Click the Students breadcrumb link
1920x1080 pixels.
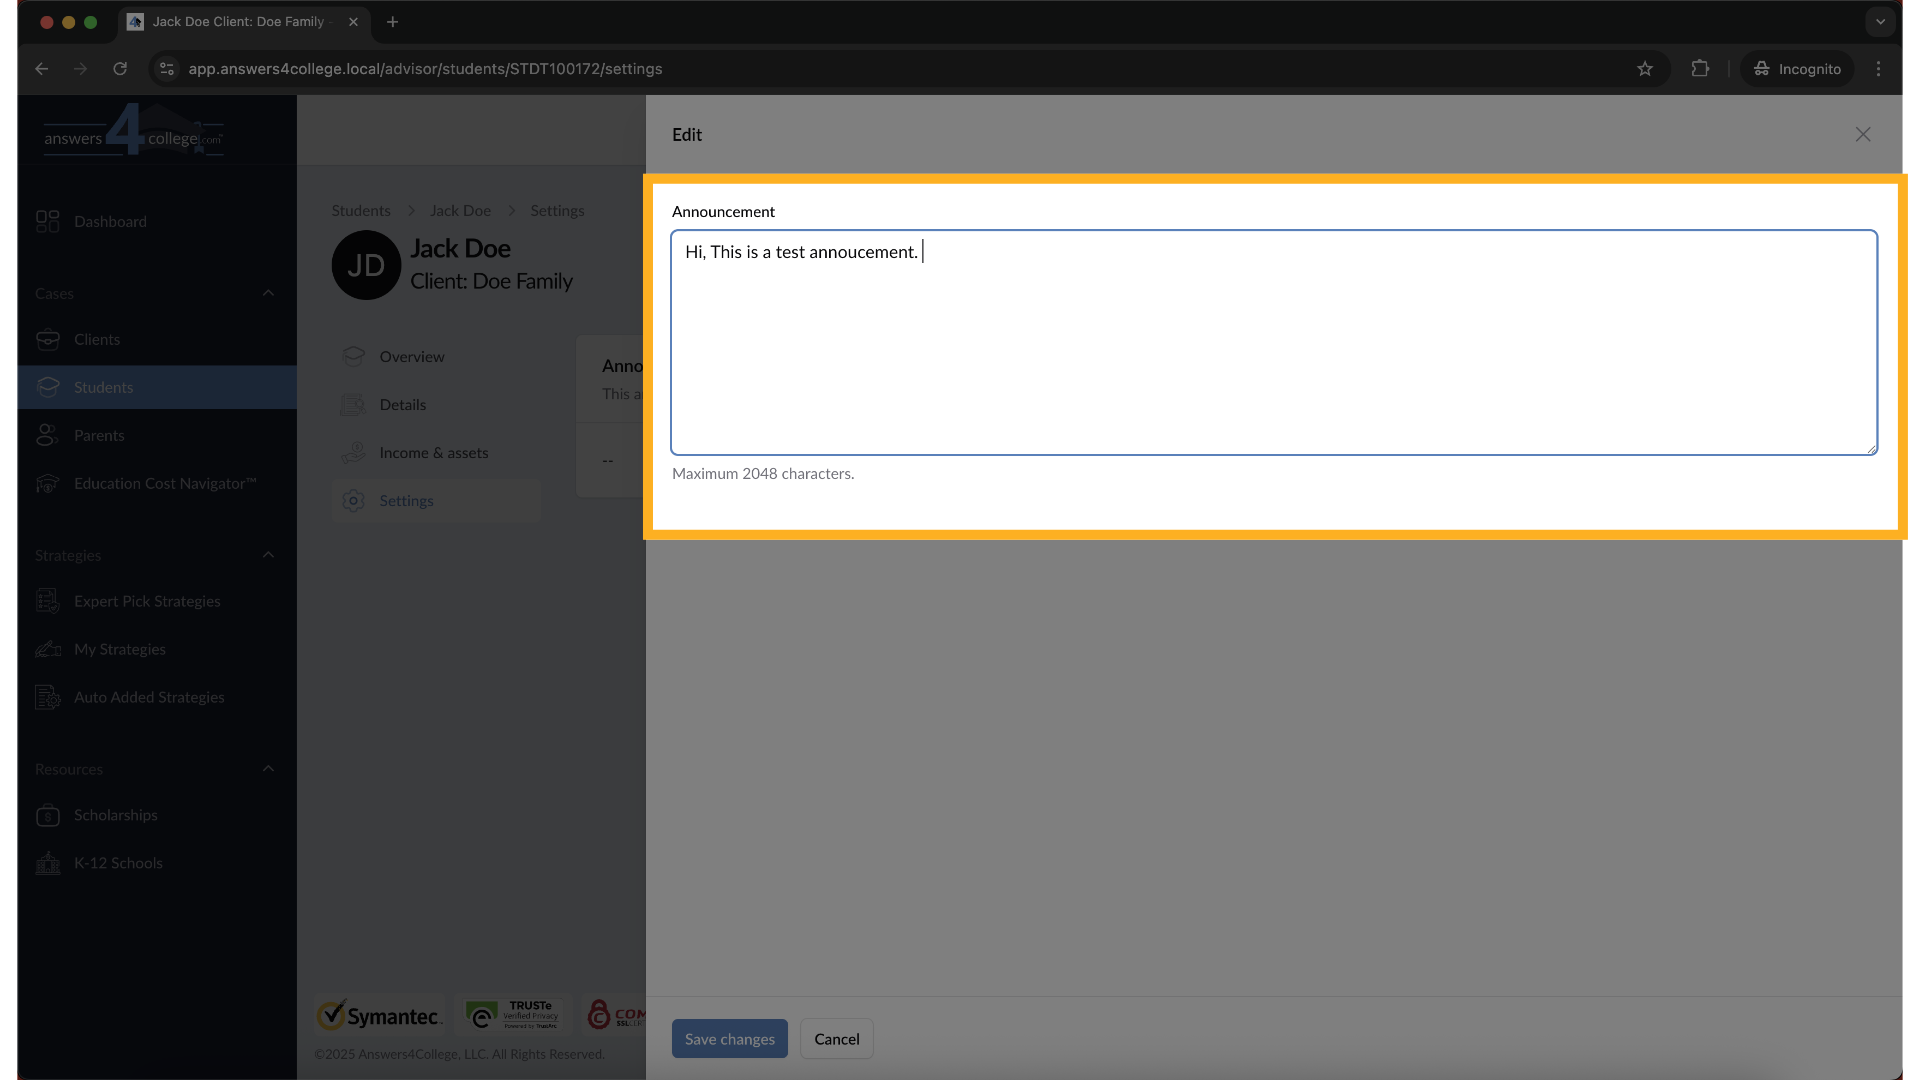tap(361, 211)
